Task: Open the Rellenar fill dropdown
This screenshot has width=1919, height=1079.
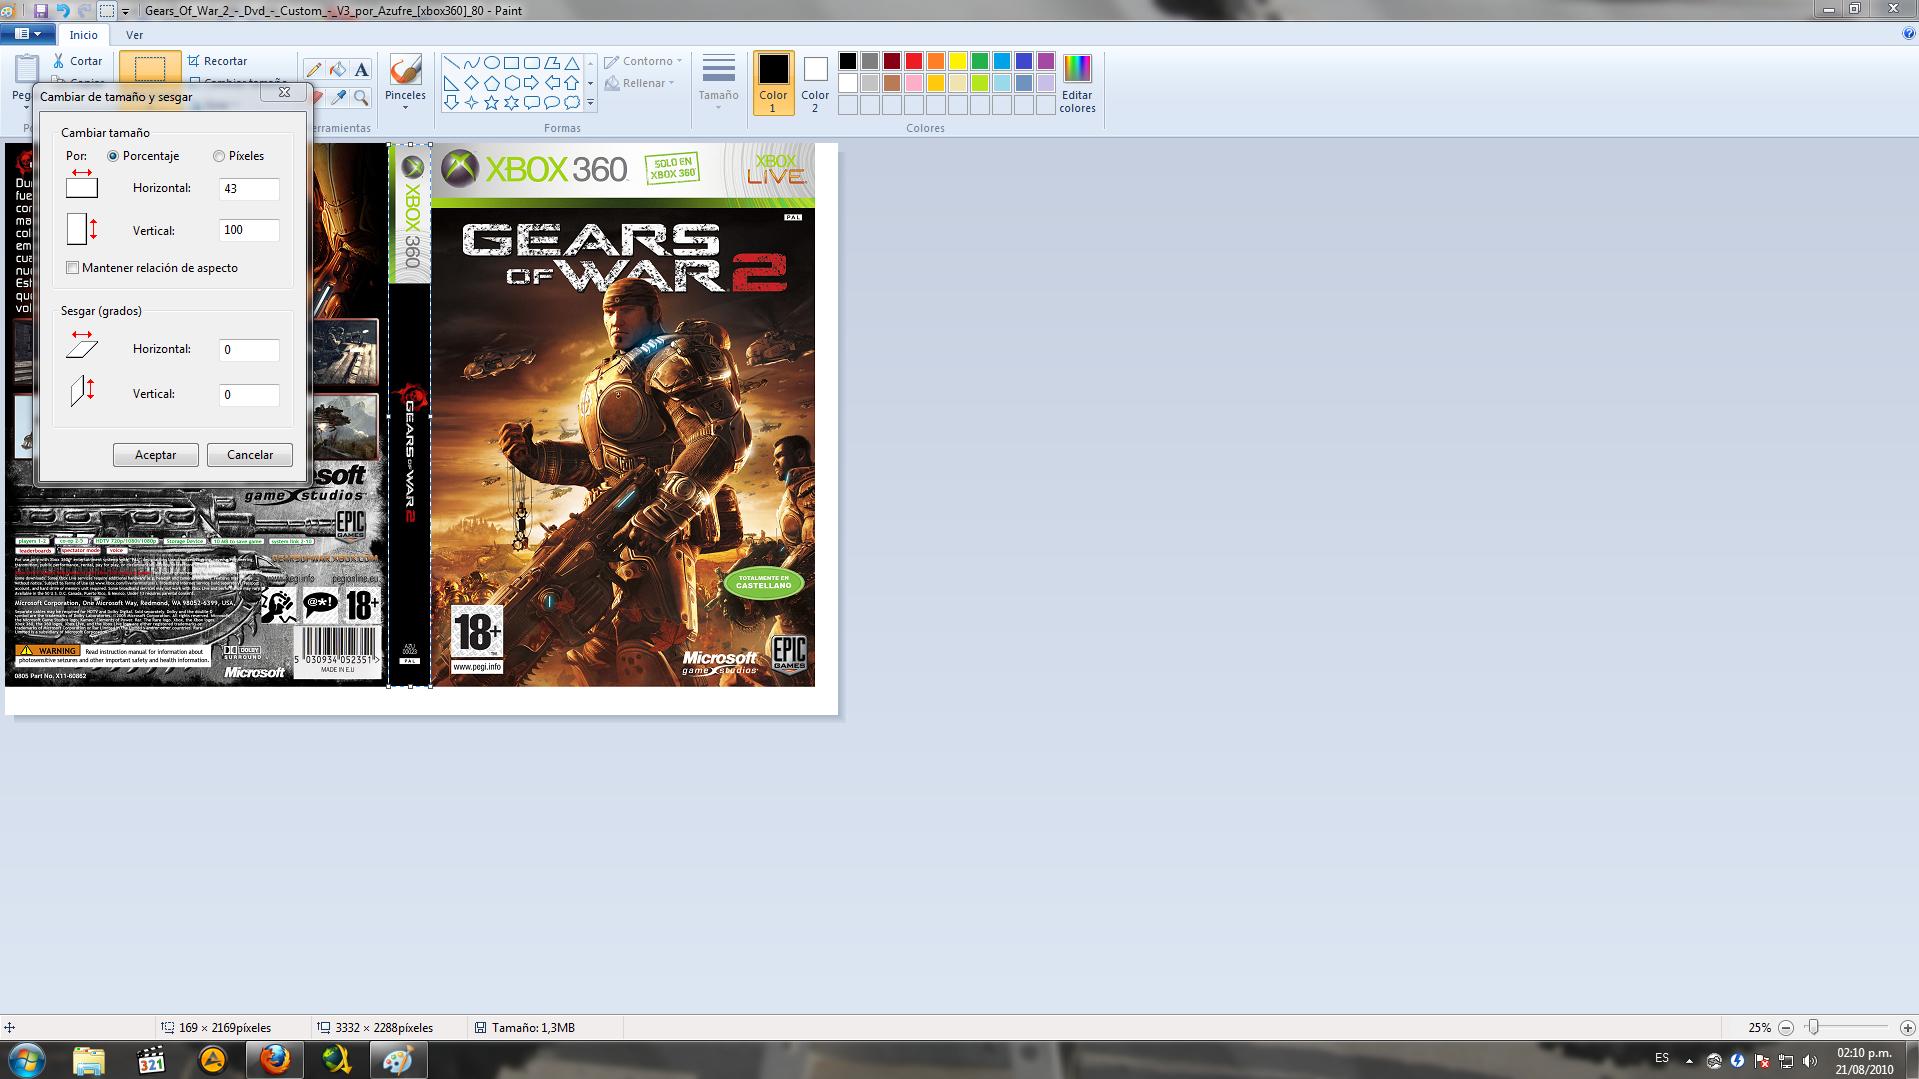Action: pos(640,83)
